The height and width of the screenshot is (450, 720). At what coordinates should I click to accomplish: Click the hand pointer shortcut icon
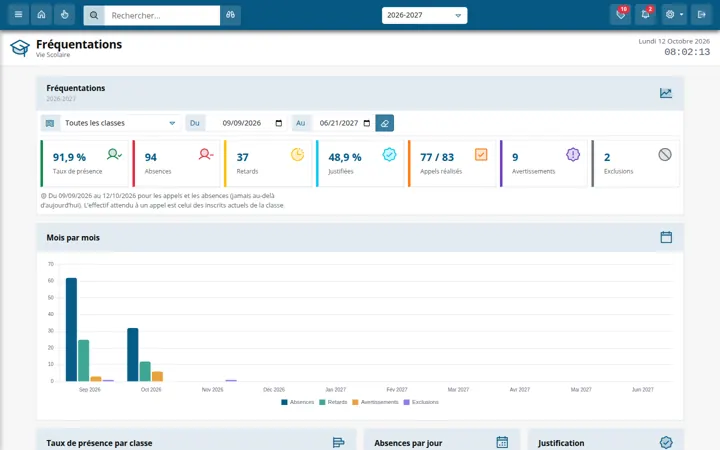(x=64, y=15)
